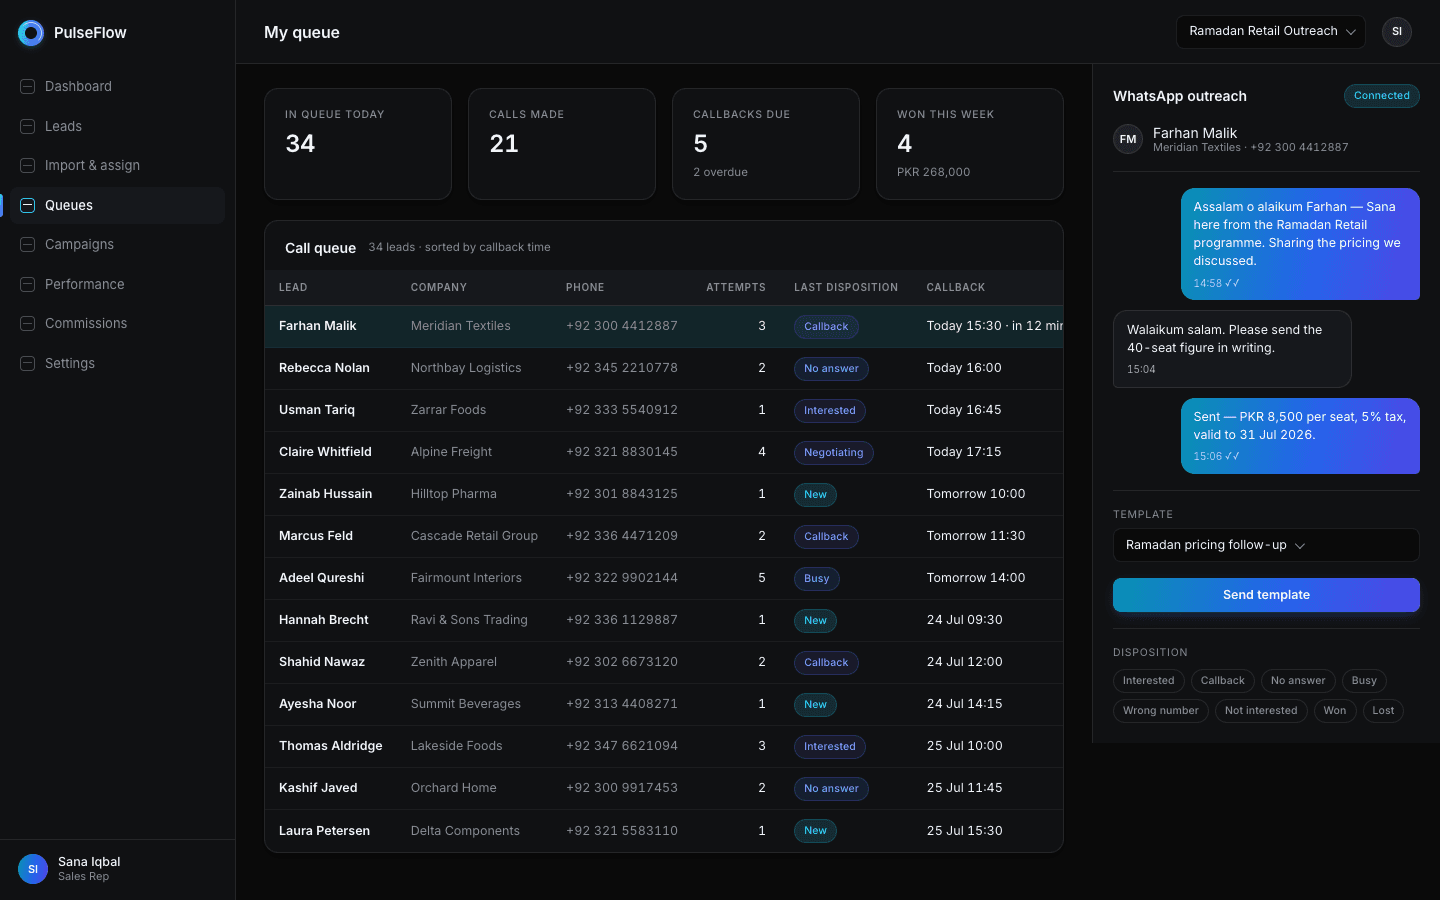Click the Busy badge for Adeel Qureshi
The width and height of the screenshot is (1440, 900).
click(817, 579)
